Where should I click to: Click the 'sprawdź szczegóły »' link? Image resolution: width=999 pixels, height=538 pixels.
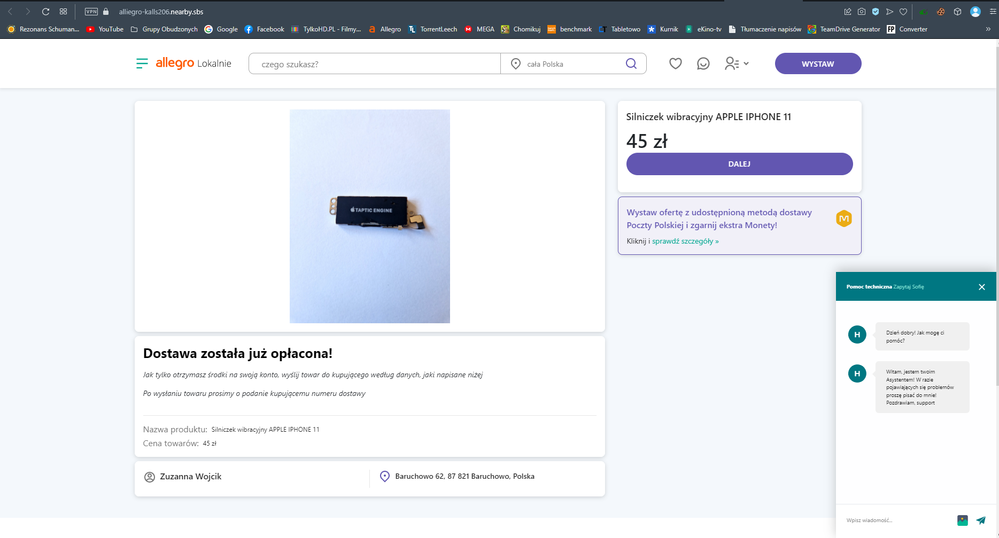click(685, 241)
